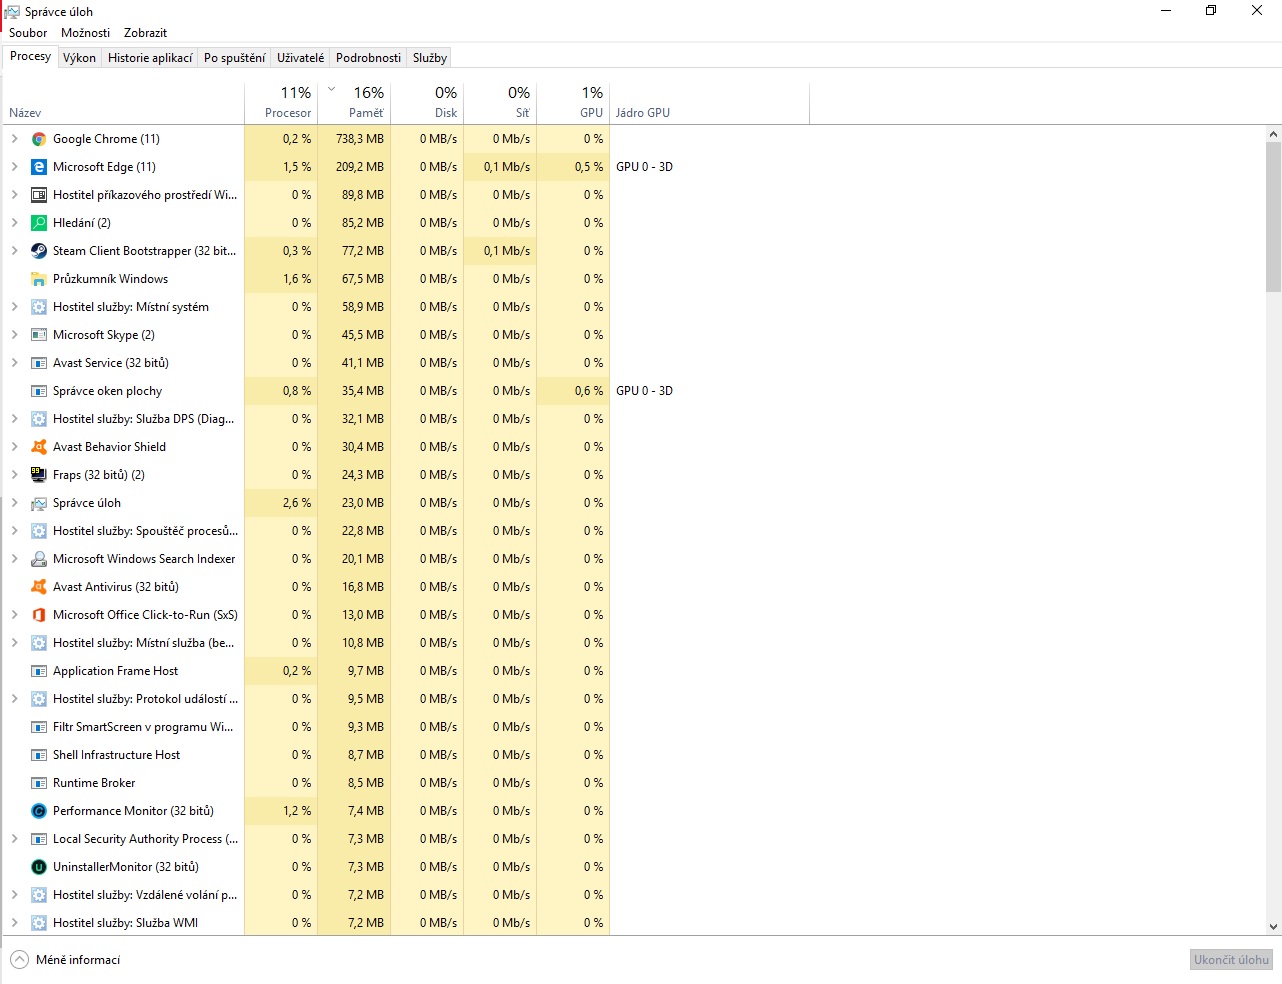Click the Microsoft Edge process icon
The height and width of the screenshot is (984, 1282).
click(x=39, y=167)
